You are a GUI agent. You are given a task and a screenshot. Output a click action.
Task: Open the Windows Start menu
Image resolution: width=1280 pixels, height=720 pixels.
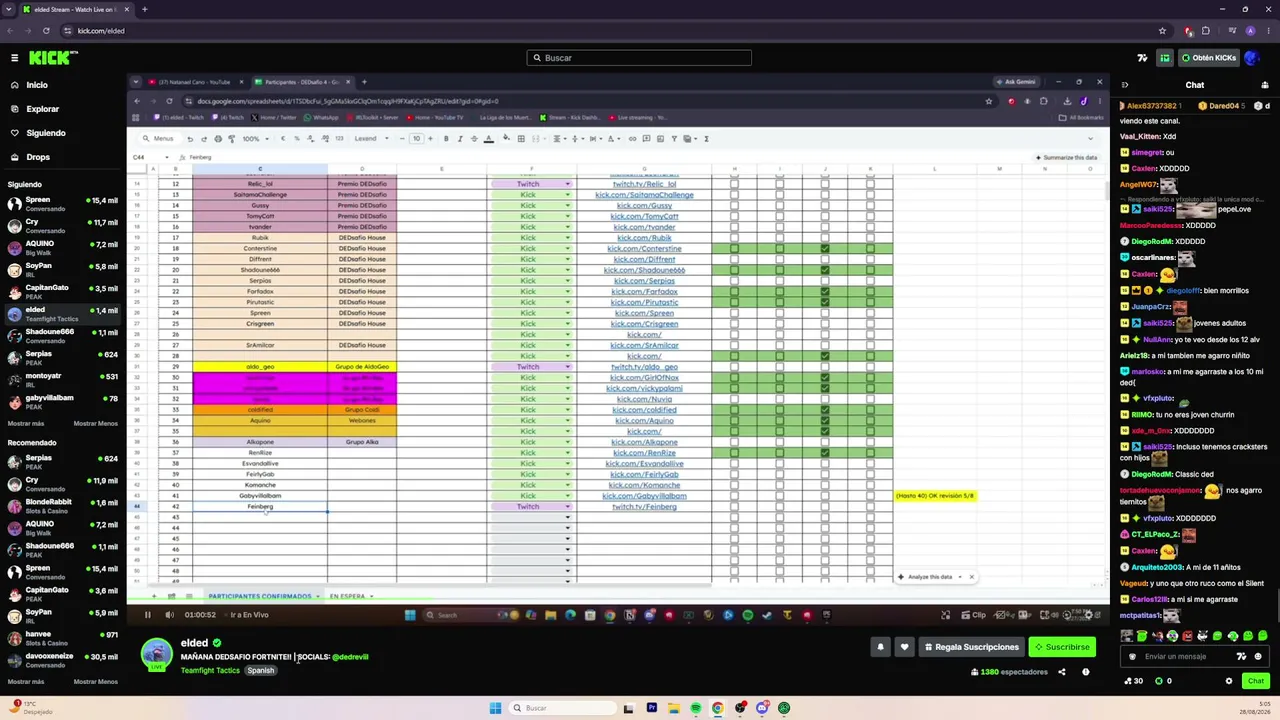point(495,708)
